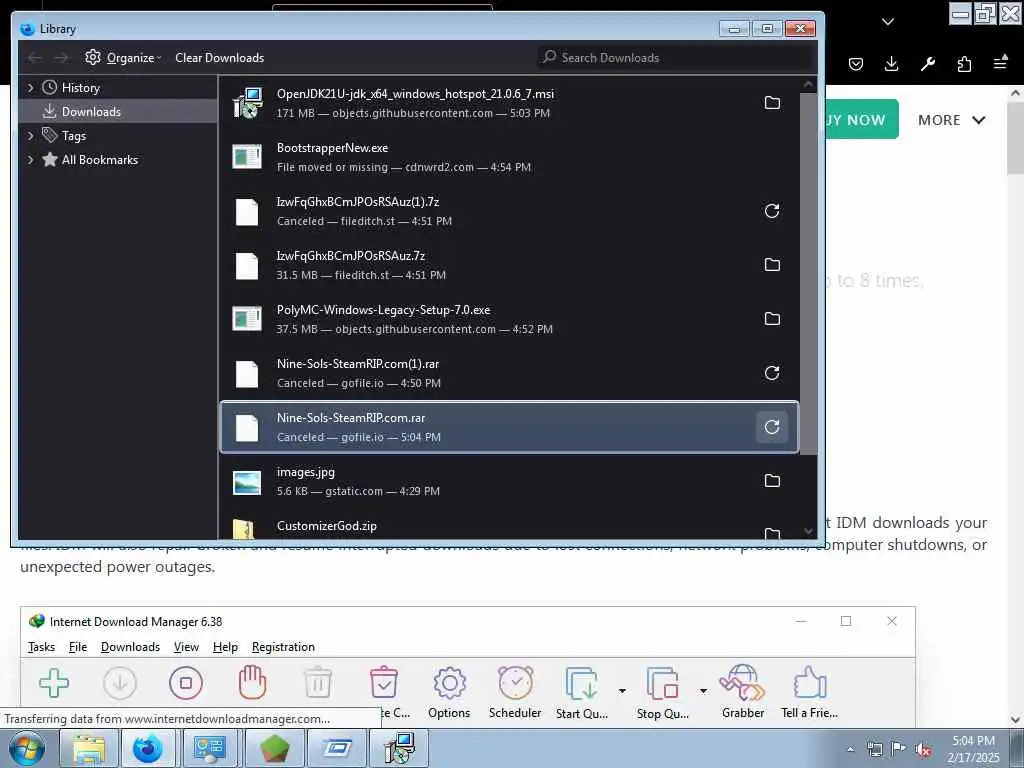Retry the selected Nine-Sols-SteamRIP.com.rar download
Screen dimensions: 1024x768
(x=772, y=427)
